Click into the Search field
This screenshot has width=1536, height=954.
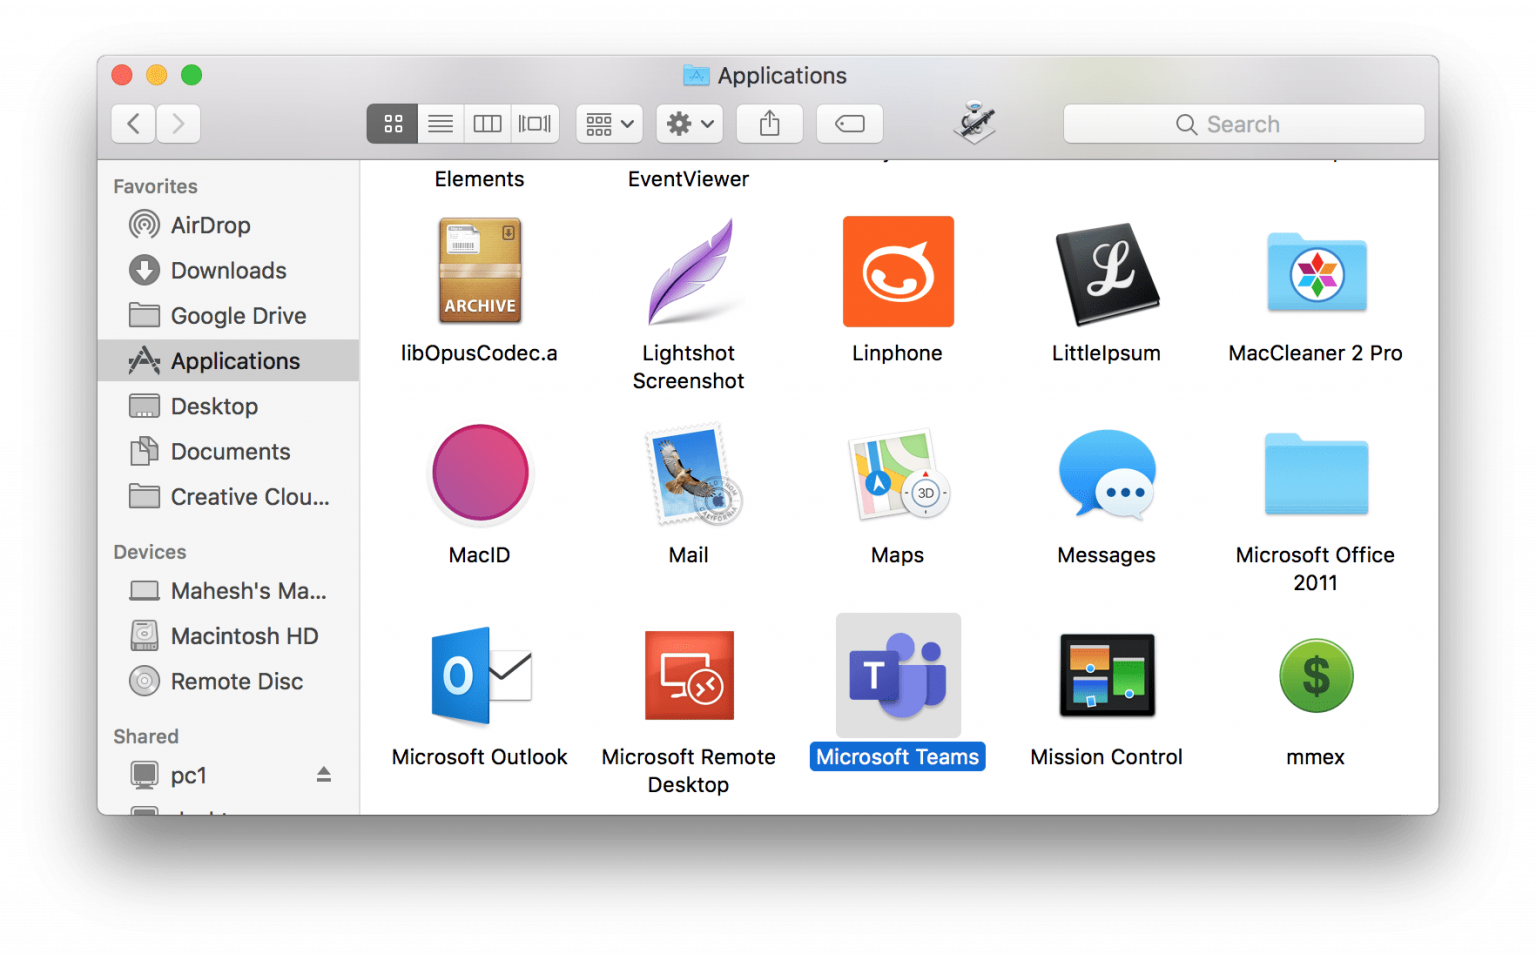[x=1244, y=124]
